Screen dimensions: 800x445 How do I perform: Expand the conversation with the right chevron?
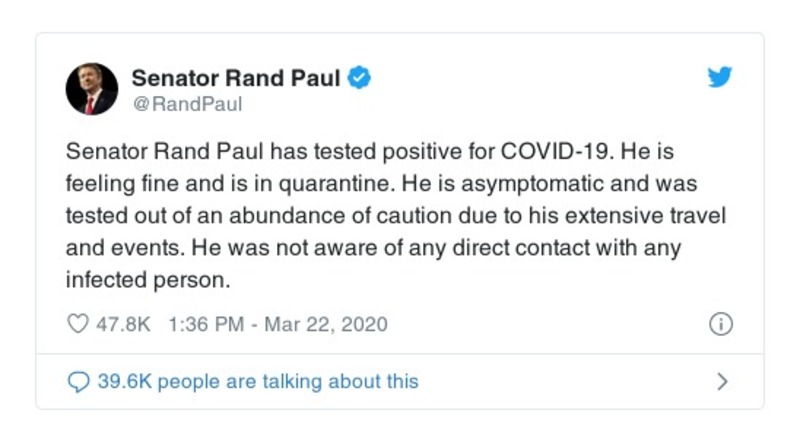tap(723, 381)
